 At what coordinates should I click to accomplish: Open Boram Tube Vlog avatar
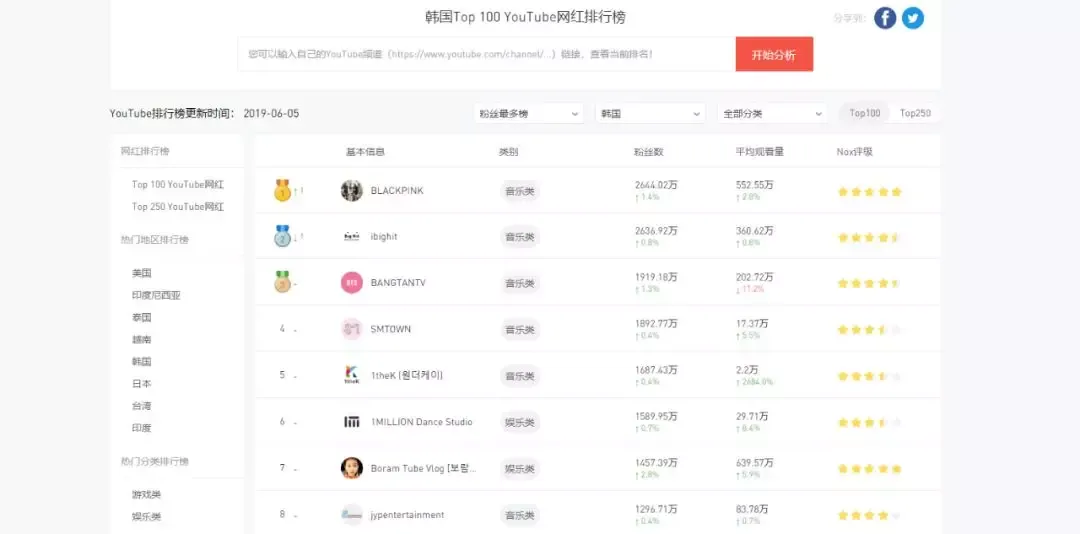352,468
